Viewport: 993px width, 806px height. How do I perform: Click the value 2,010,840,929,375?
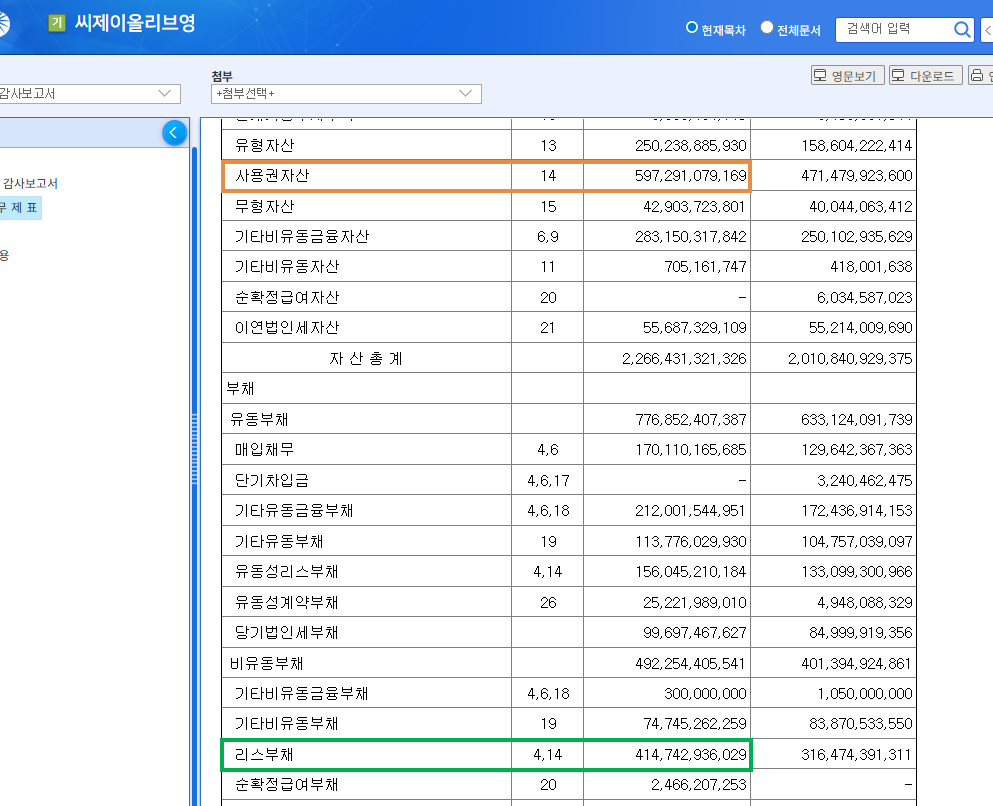click(x=850, y=359)
